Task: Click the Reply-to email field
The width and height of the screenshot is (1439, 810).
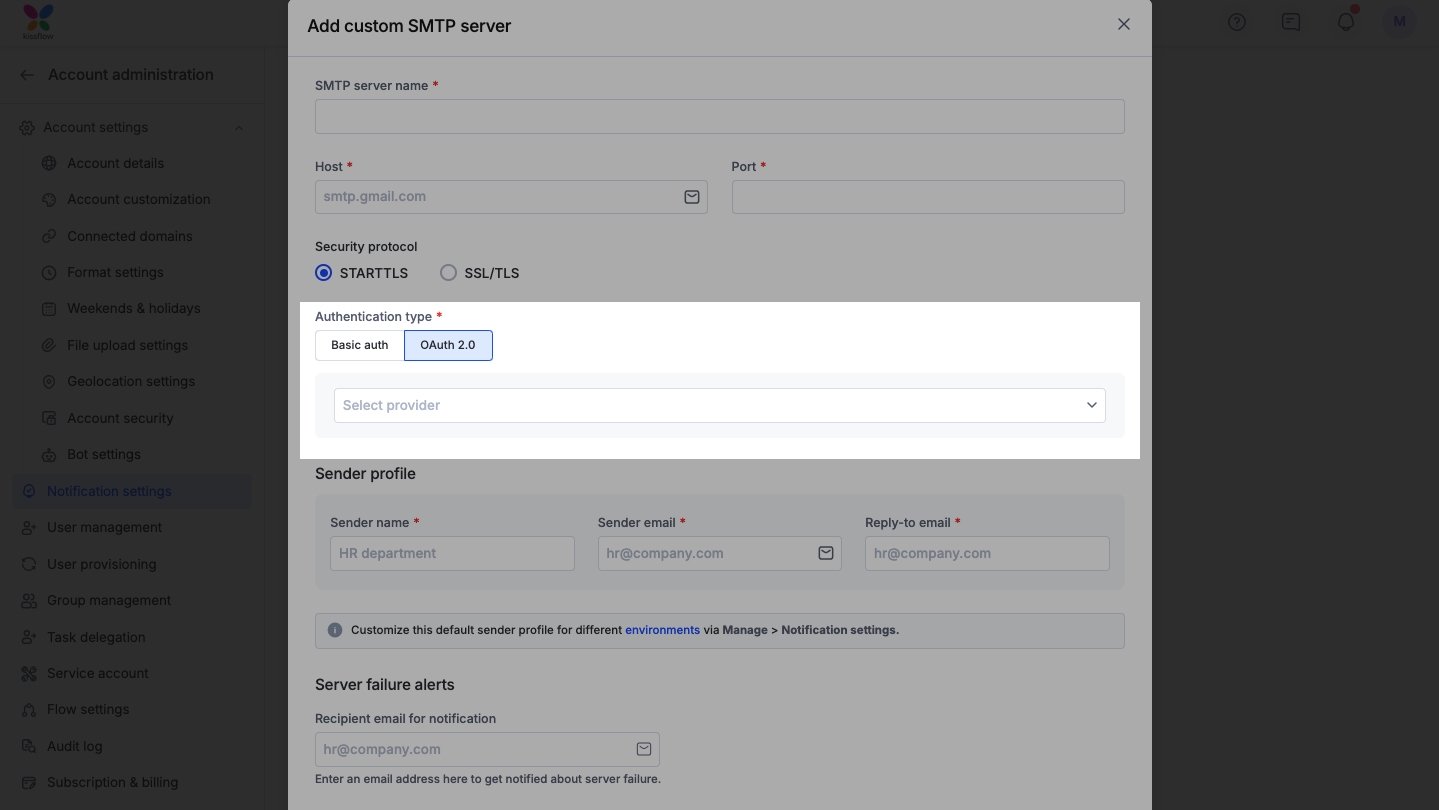Action: pyautogui.click(x=987, y=553)
